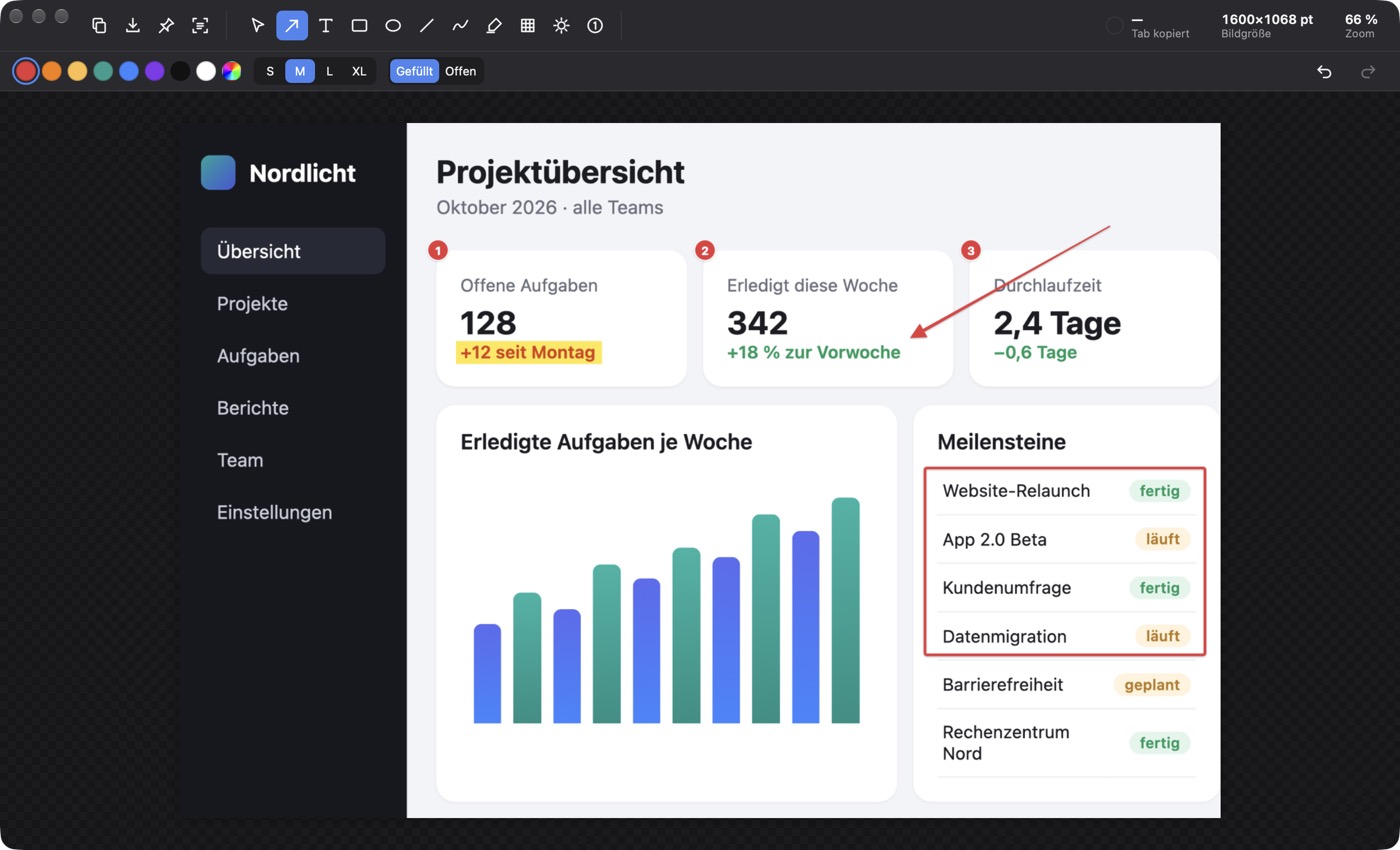
Task: Open the rainbow custom color picker
Action: 231,71
